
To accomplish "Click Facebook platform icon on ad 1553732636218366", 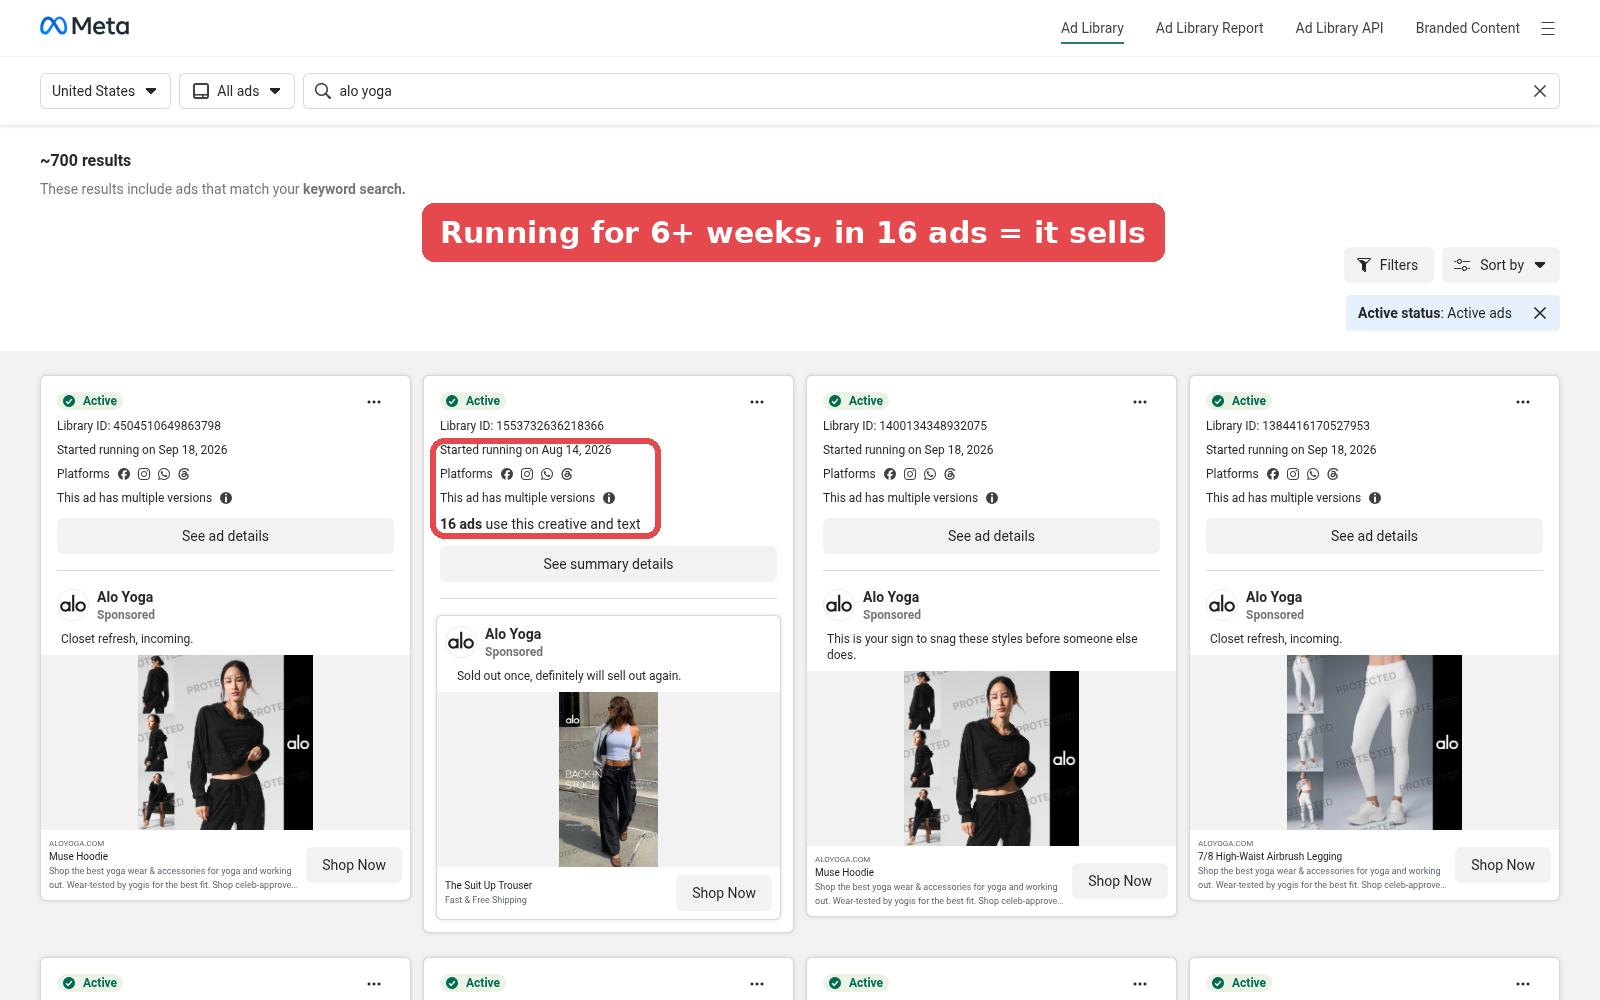I will (507, 474).
